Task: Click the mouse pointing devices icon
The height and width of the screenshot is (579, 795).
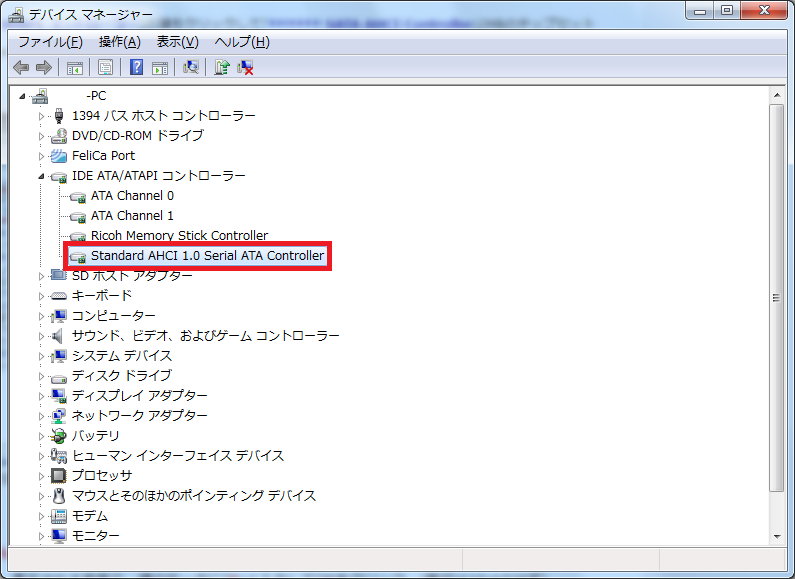Action: pos(59,496)
